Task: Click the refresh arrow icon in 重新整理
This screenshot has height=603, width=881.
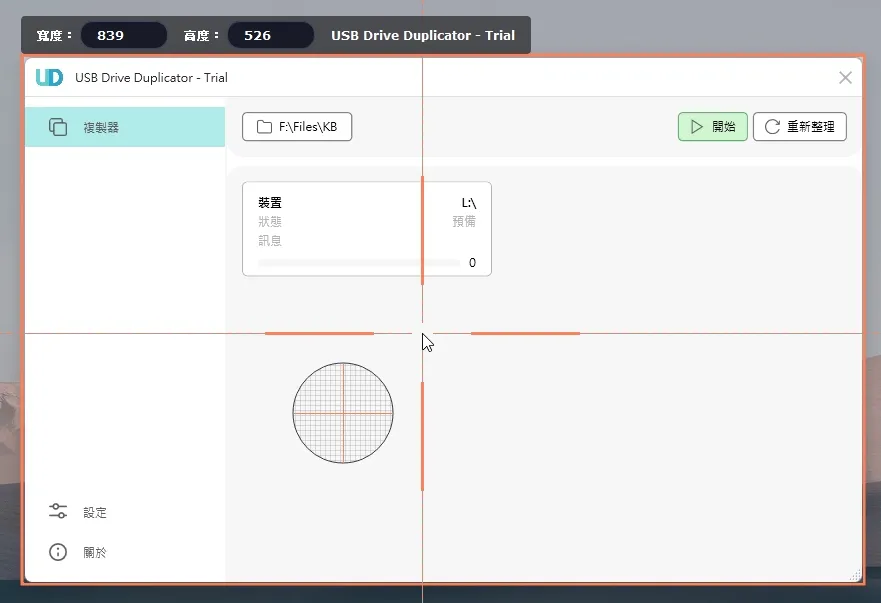Action: coord(773,127)
